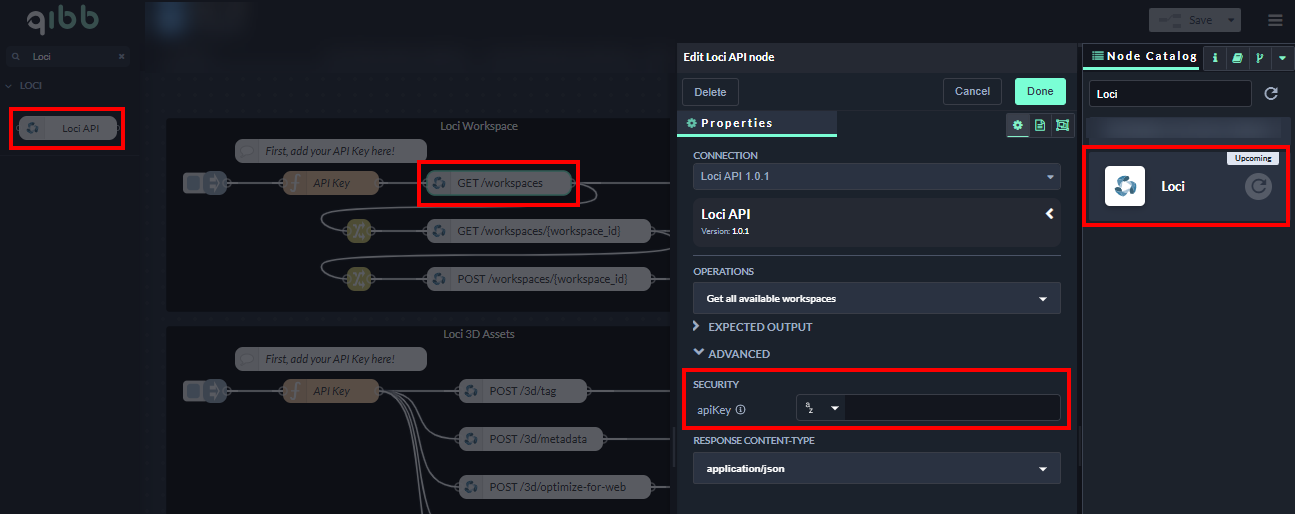Open the node appearance icon

(1061, 125)
